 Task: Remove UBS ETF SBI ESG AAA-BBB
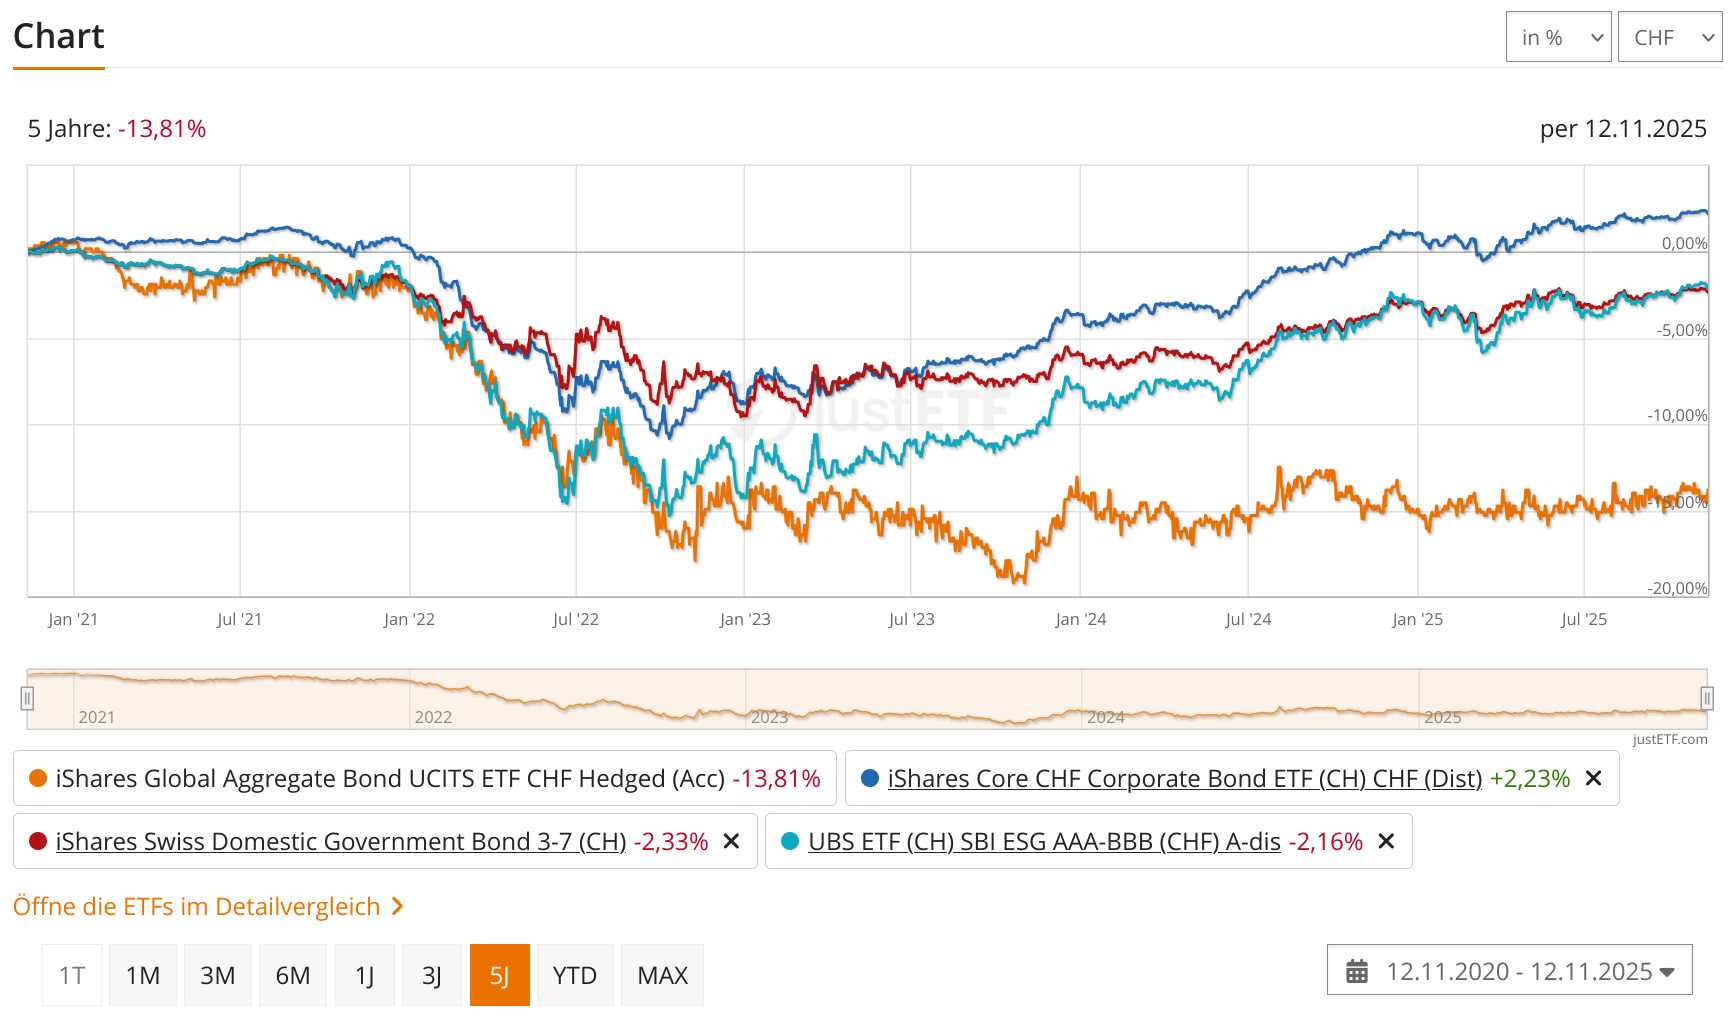(1386, 841)
